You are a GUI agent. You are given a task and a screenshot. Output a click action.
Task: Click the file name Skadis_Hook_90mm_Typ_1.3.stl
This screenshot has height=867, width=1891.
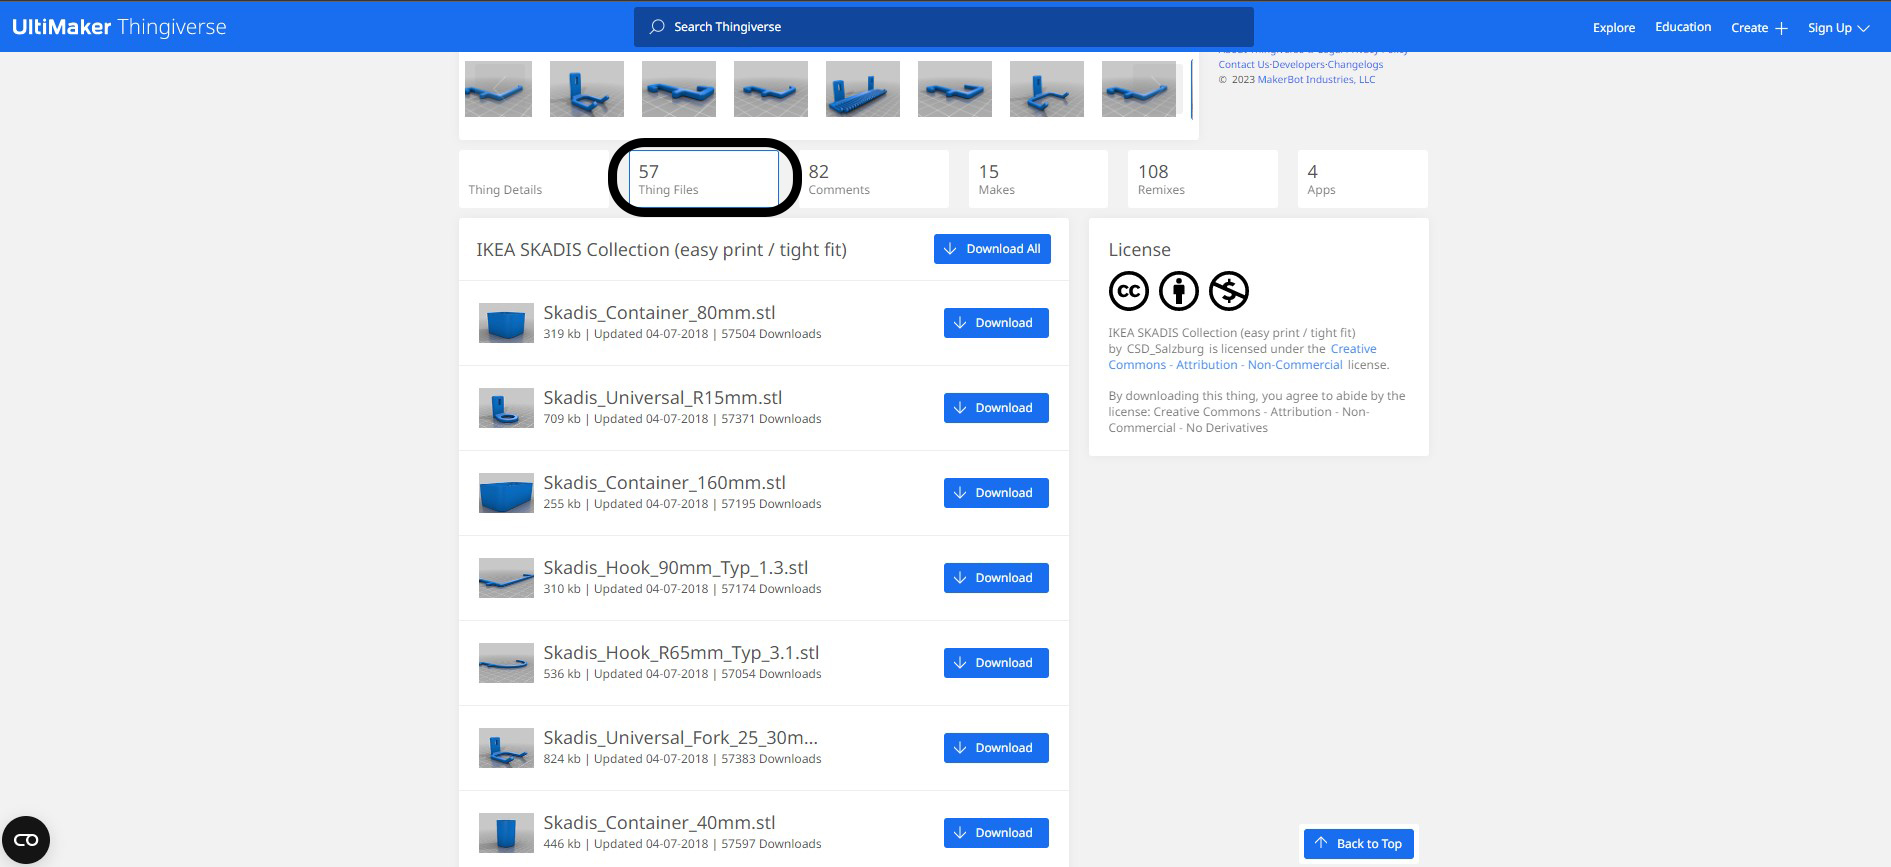[x=676, y=568]
